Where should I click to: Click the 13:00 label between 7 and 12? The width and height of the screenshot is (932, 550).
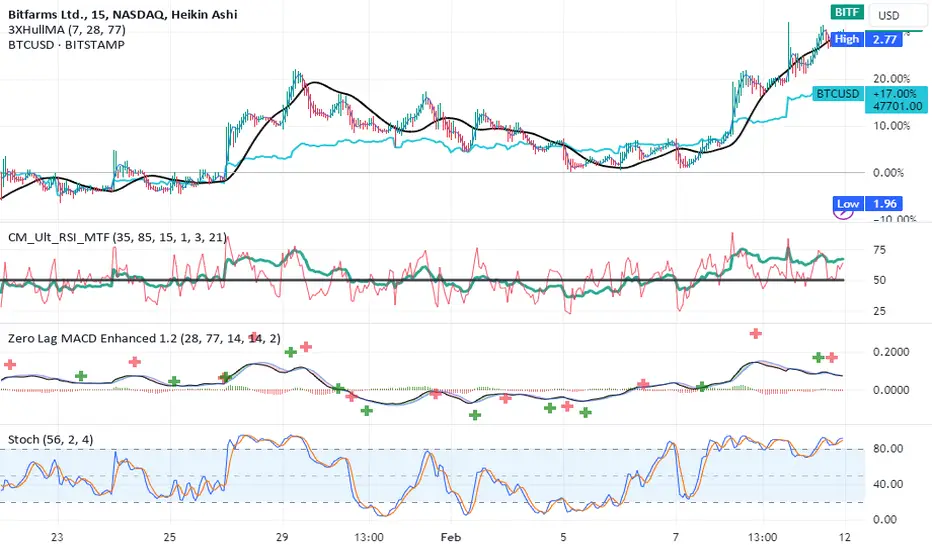763,537
